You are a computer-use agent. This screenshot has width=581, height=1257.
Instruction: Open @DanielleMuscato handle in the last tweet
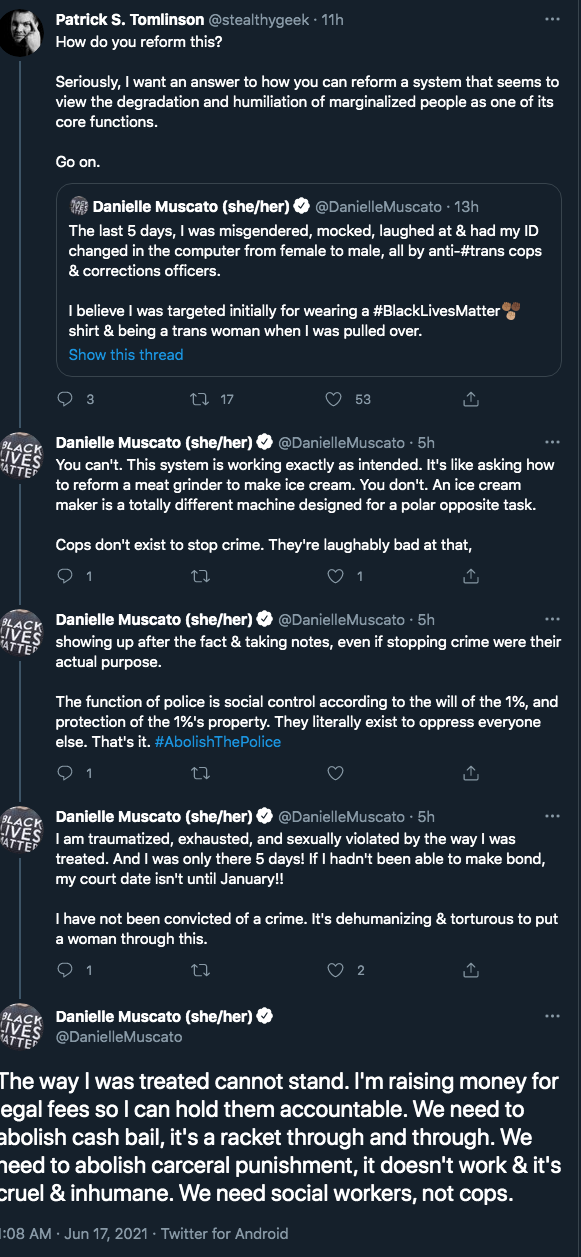119,1037
